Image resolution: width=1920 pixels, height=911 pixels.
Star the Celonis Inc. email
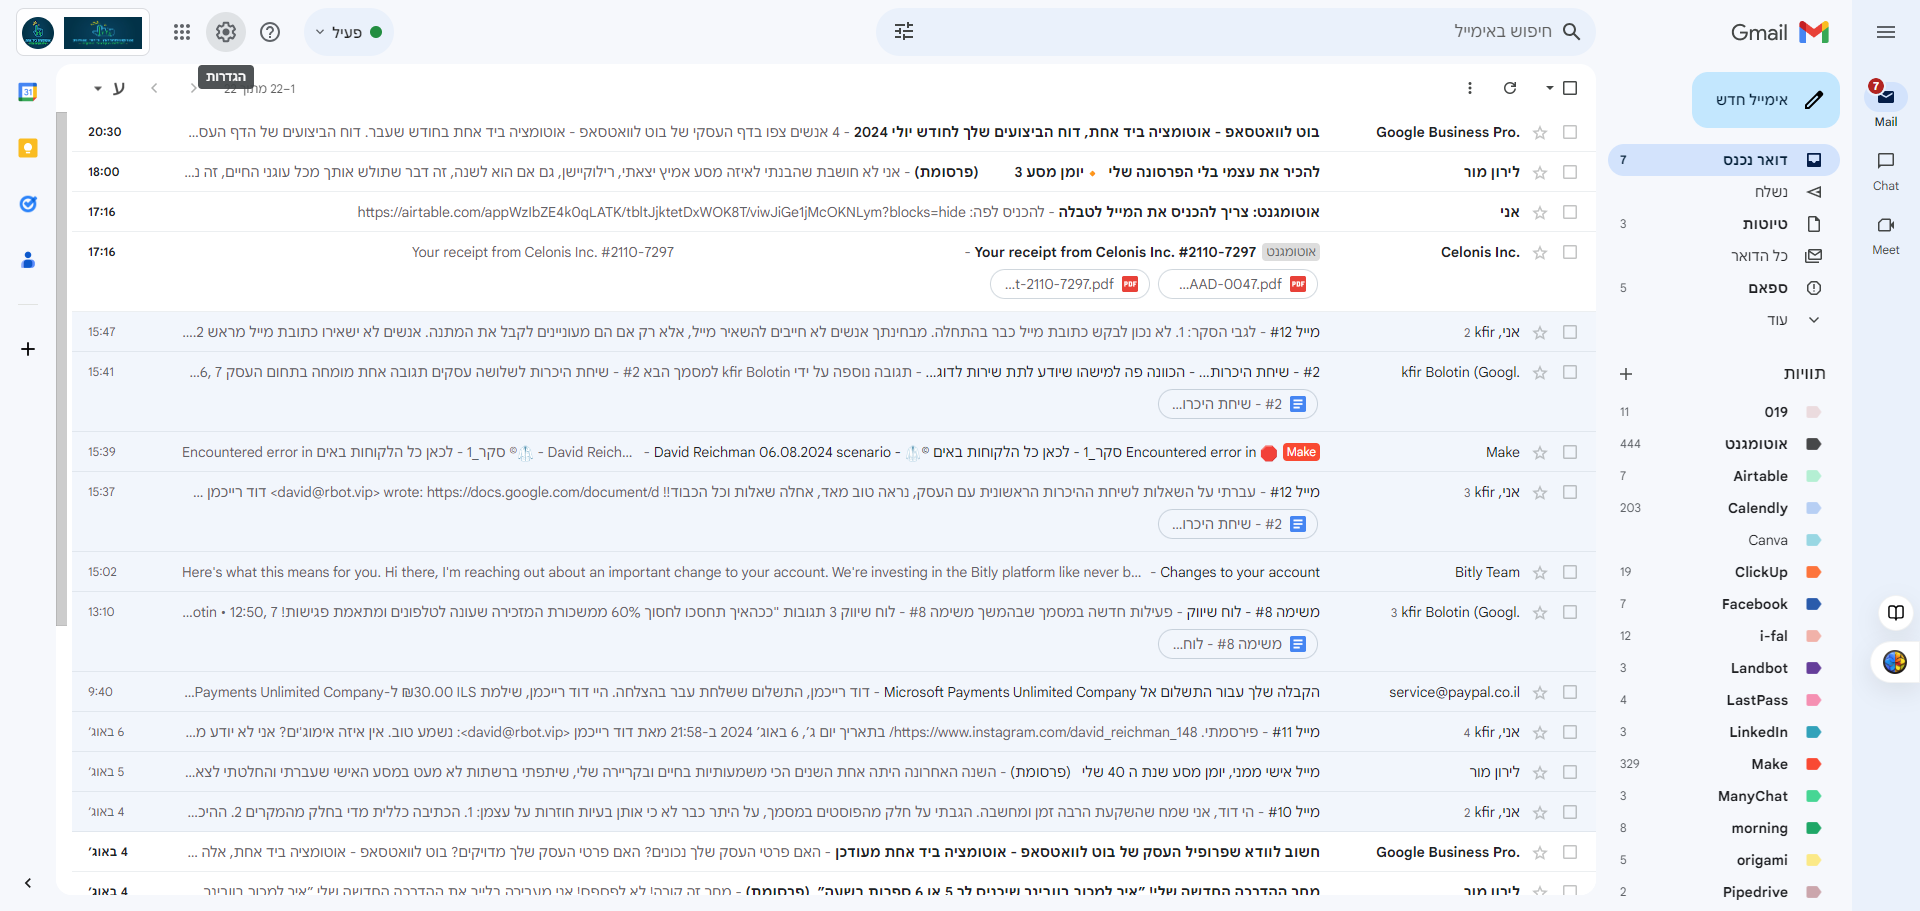(x=1540, y=252)
